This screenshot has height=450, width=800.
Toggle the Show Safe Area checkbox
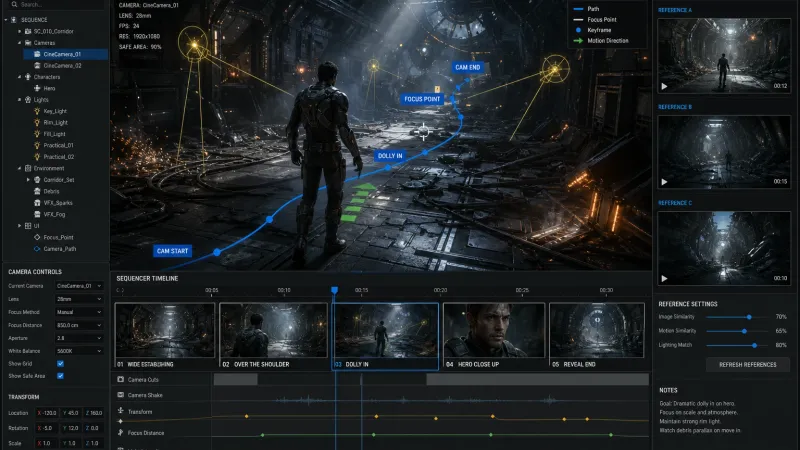click(x=60, y=376)
